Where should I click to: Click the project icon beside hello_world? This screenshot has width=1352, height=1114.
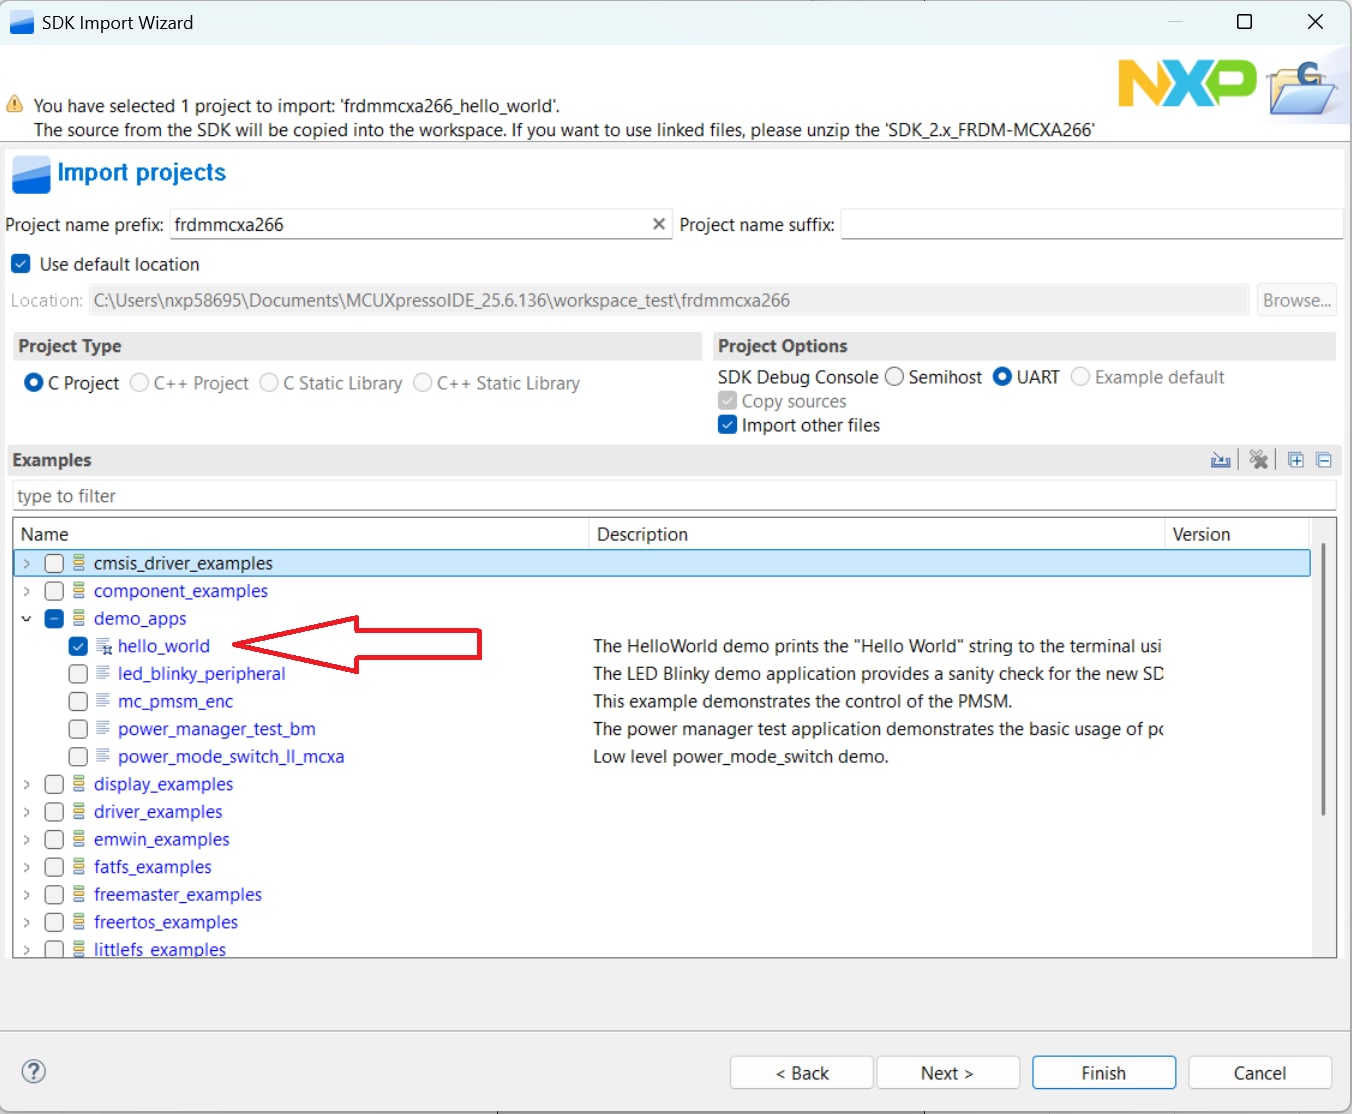(103, 646)
